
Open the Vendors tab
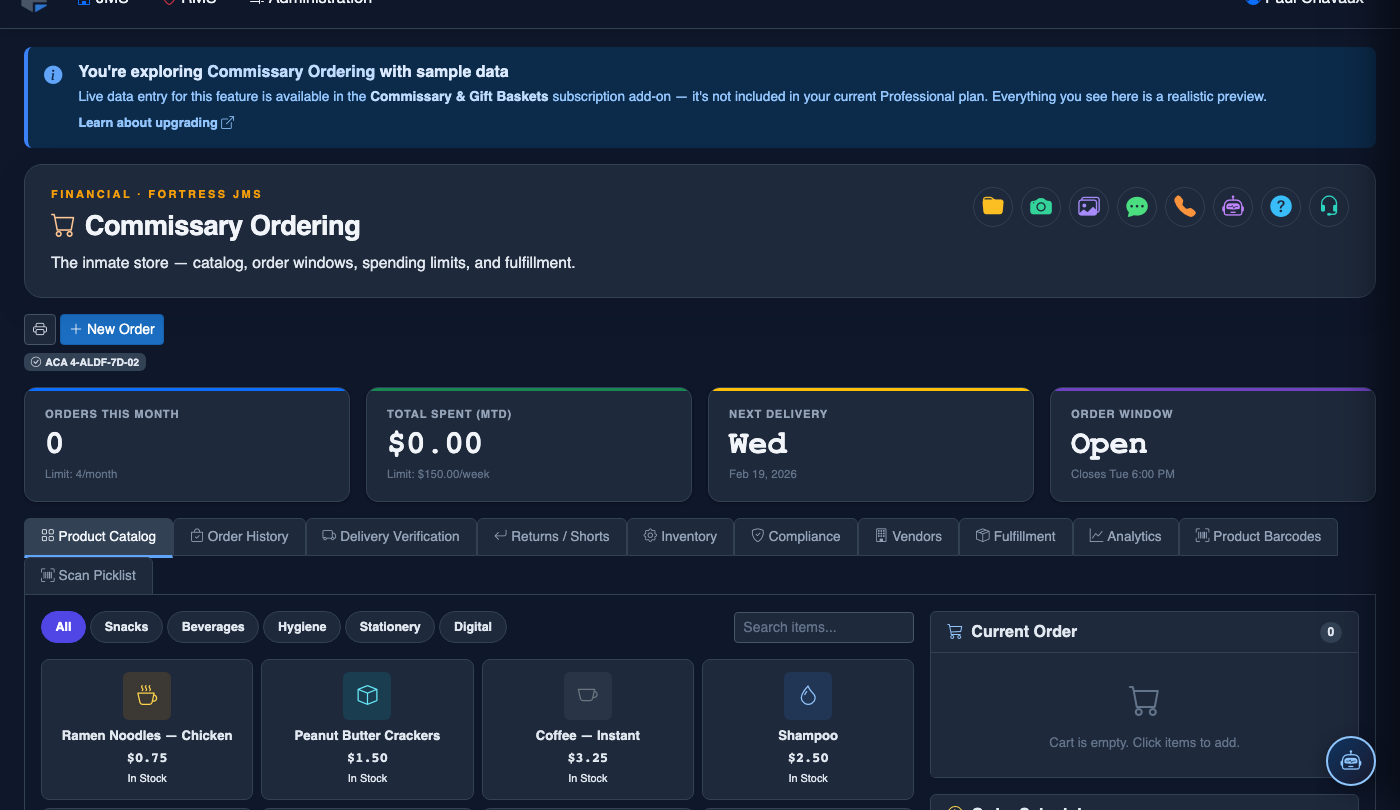pos(908,536)
